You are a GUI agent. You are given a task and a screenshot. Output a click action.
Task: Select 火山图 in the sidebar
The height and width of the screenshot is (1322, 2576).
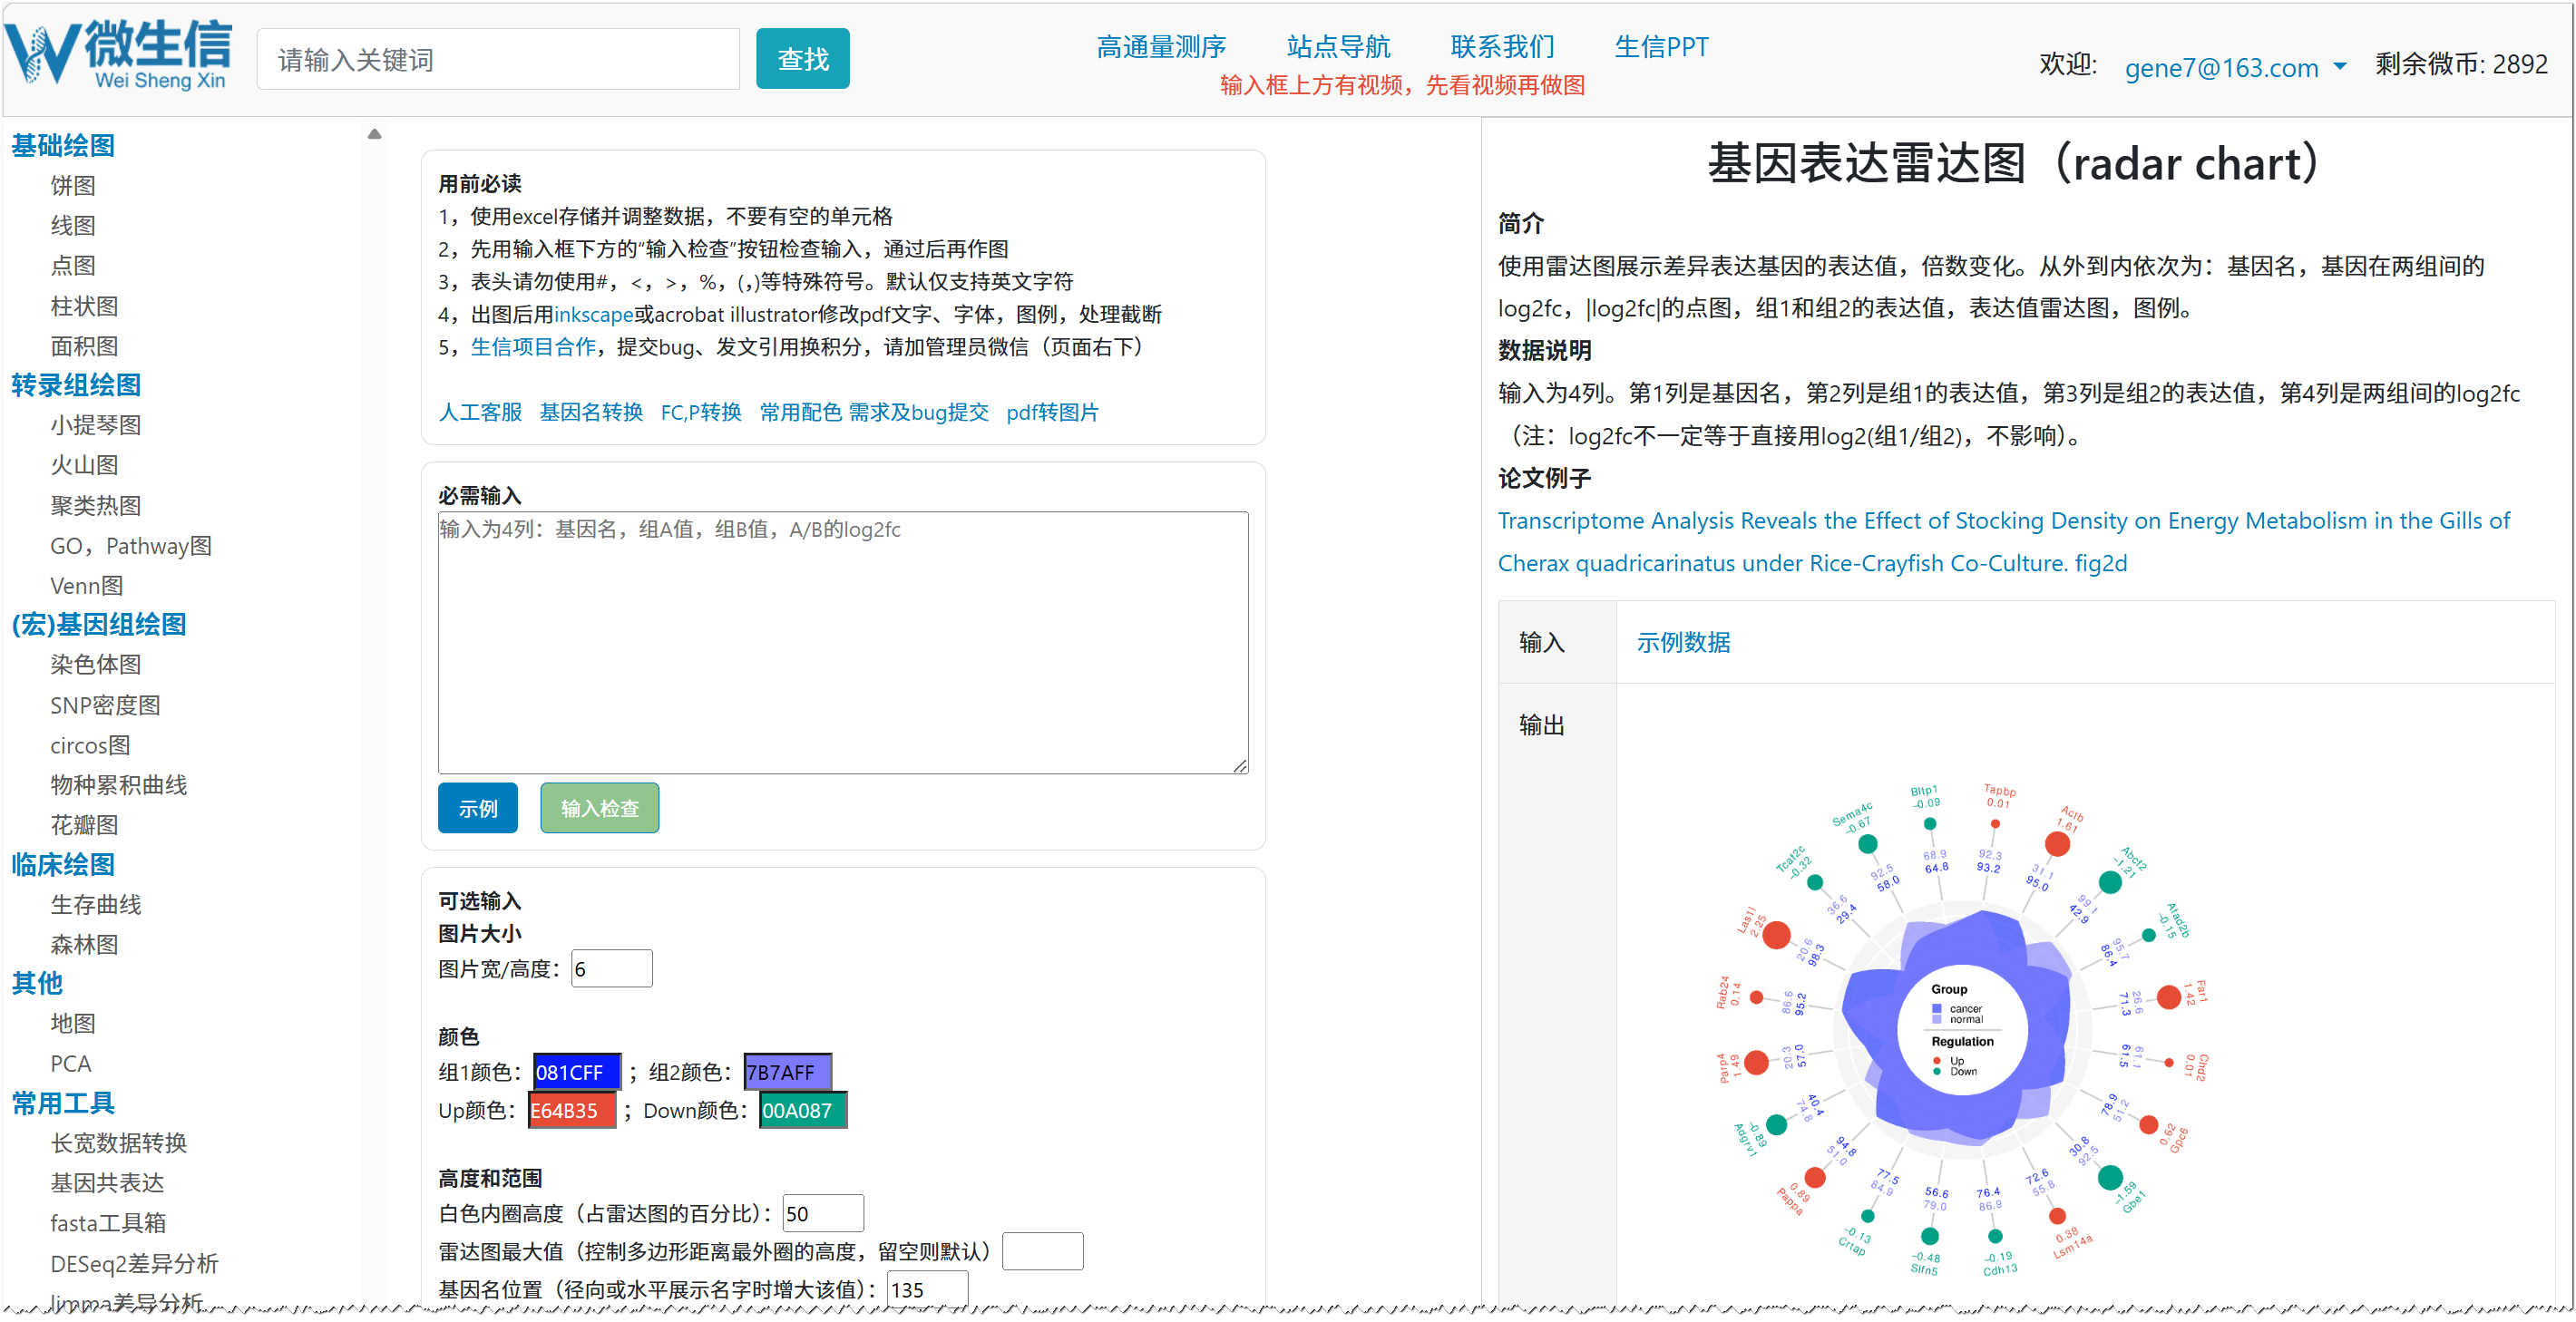tap(84, 465)
